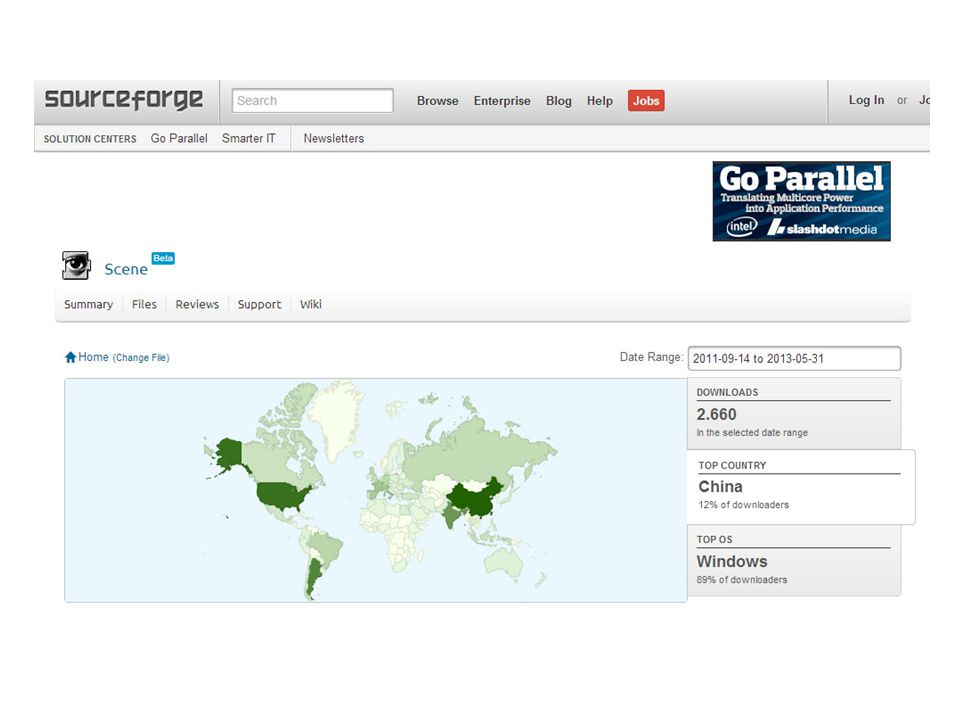Open the Scene project eye icon
Screen dimensions: 960x720
click(x=76, y=266)
